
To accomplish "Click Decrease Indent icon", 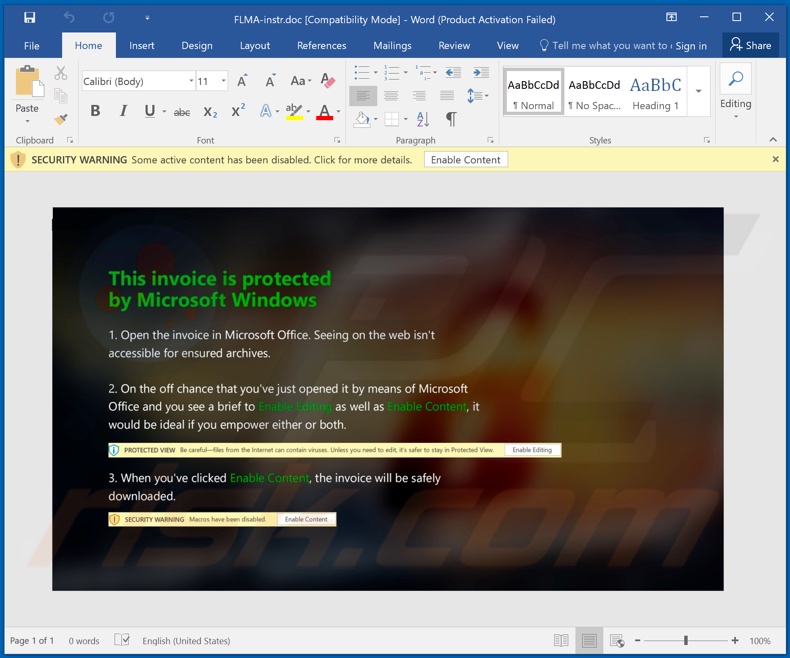I will [x=453, y=73].
